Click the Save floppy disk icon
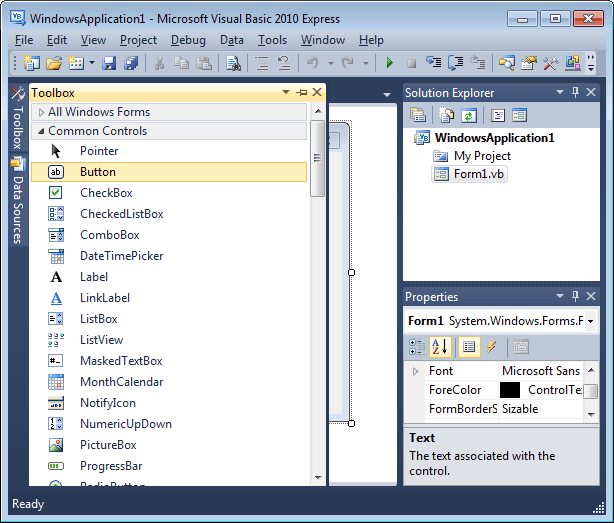Viewport: 614px width, 523px height. [109, 63]
